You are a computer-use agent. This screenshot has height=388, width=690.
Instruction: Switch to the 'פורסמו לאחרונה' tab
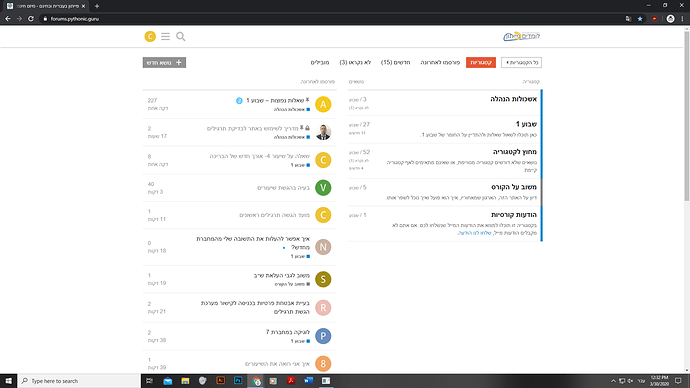[x=440, y=62]
